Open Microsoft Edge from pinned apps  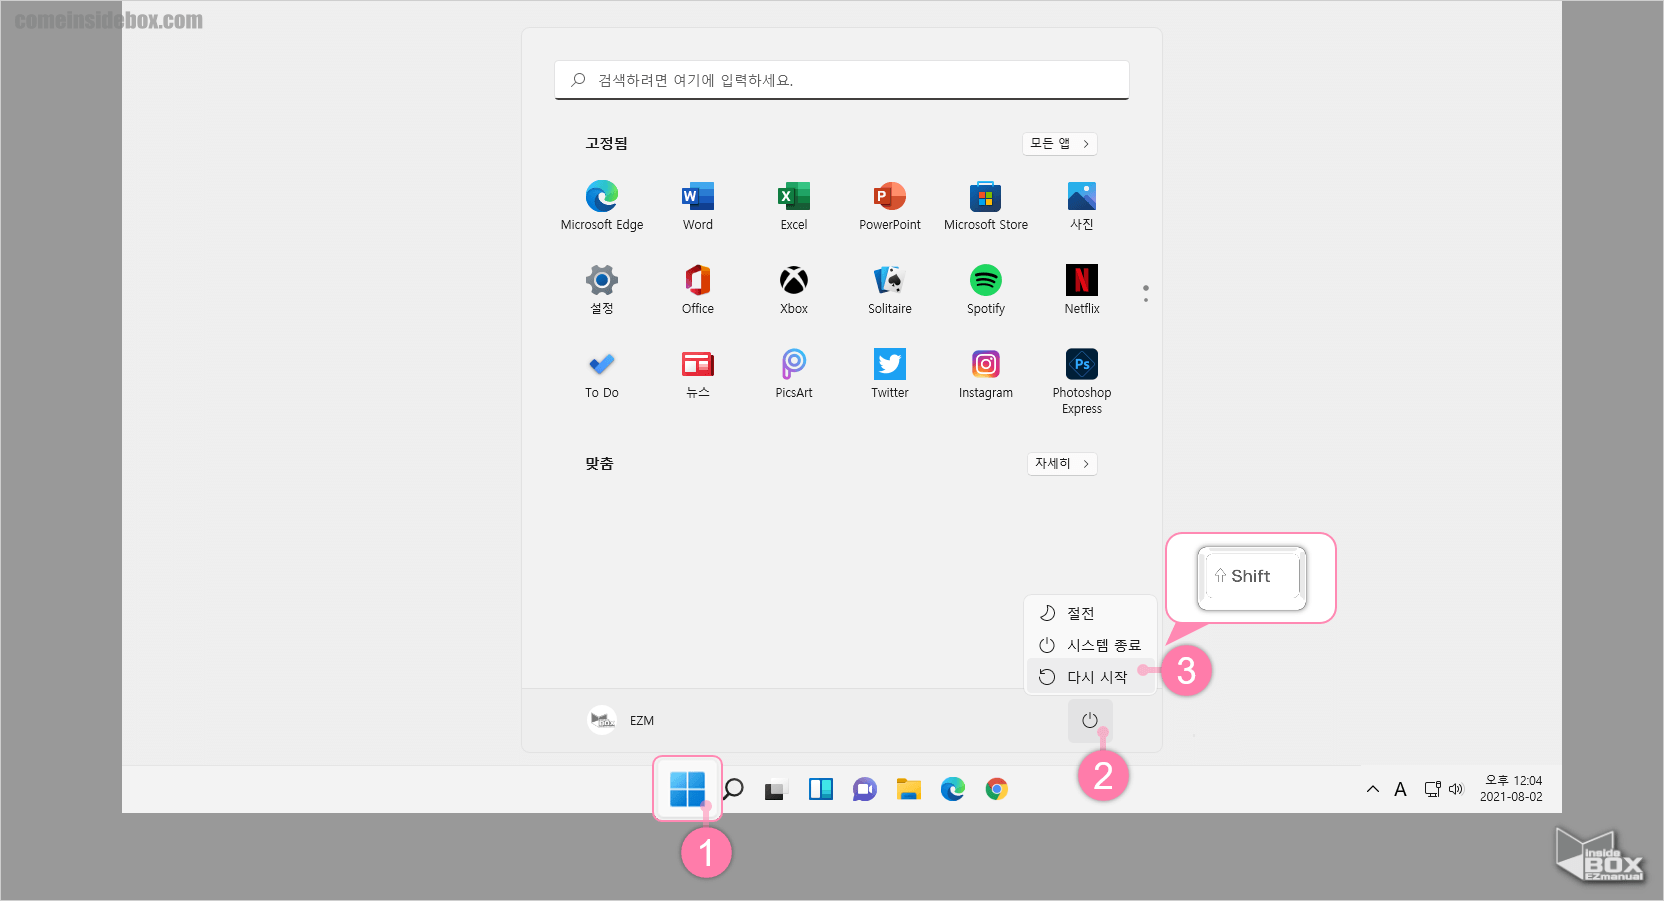pos(602,205)
